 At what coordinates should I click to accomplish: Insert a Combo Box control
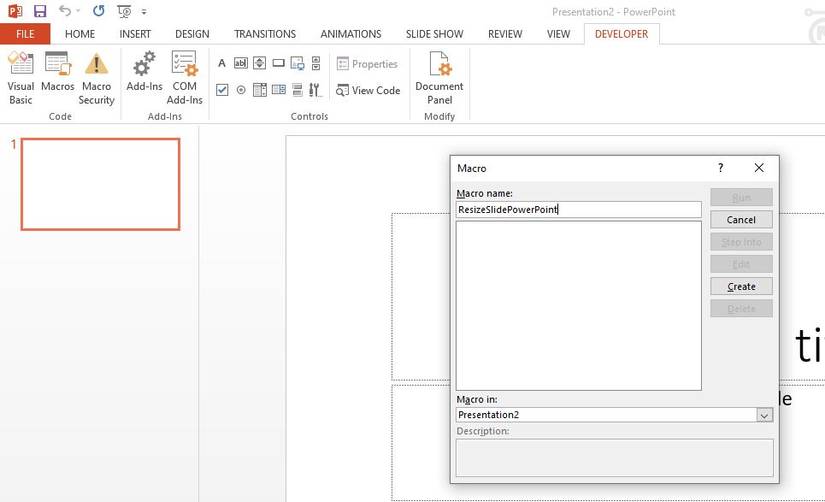pyautogui.click(x=259, y=90)
